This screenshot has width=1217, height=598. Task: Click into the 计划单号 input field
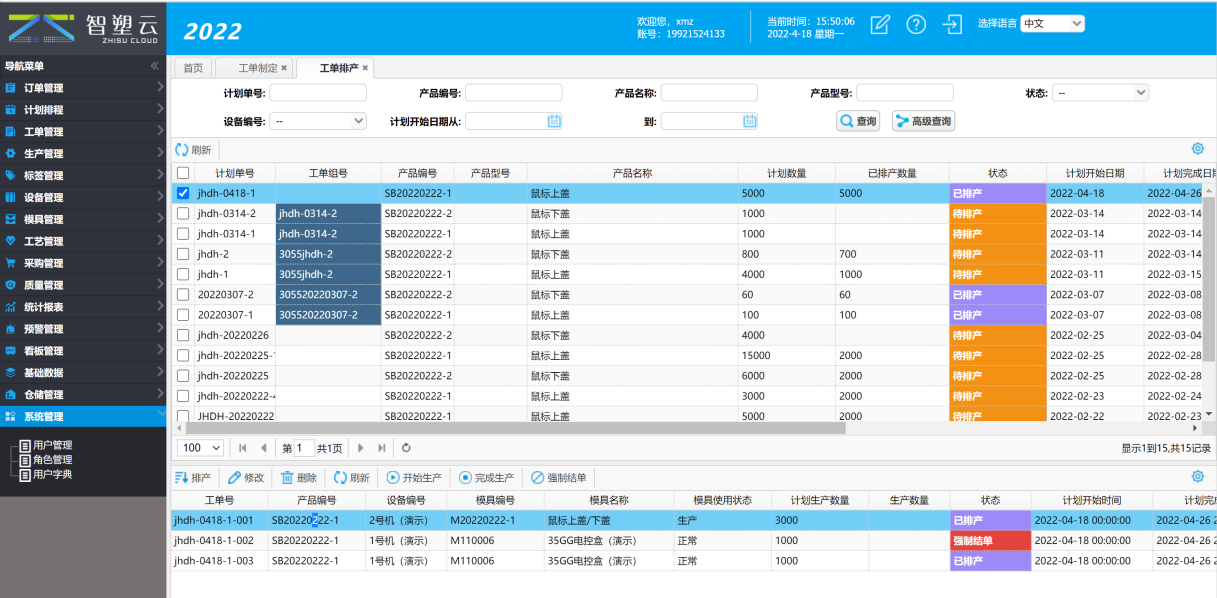click(318, 93)
